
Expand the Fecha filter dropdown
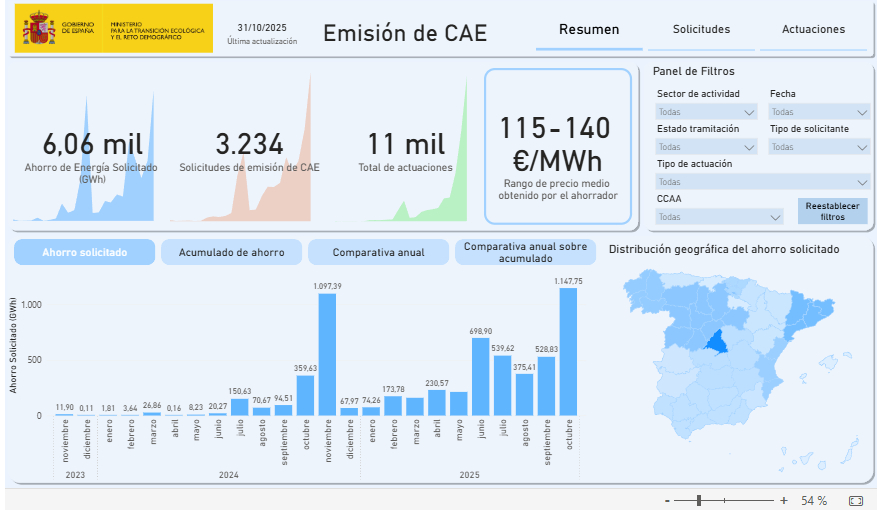(819, 112)
